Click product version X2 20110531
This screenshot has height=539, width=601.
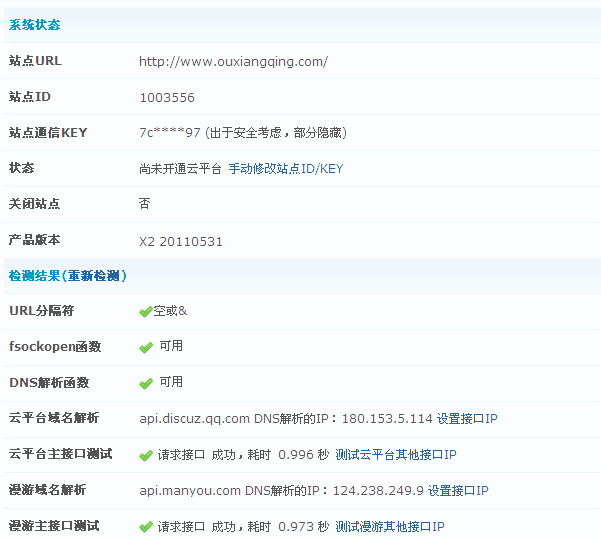181,242
